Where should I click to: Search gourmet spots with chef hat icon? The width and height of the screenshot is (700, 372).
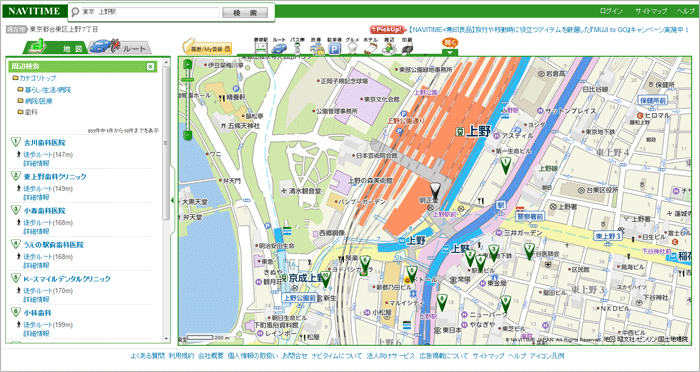352,46
